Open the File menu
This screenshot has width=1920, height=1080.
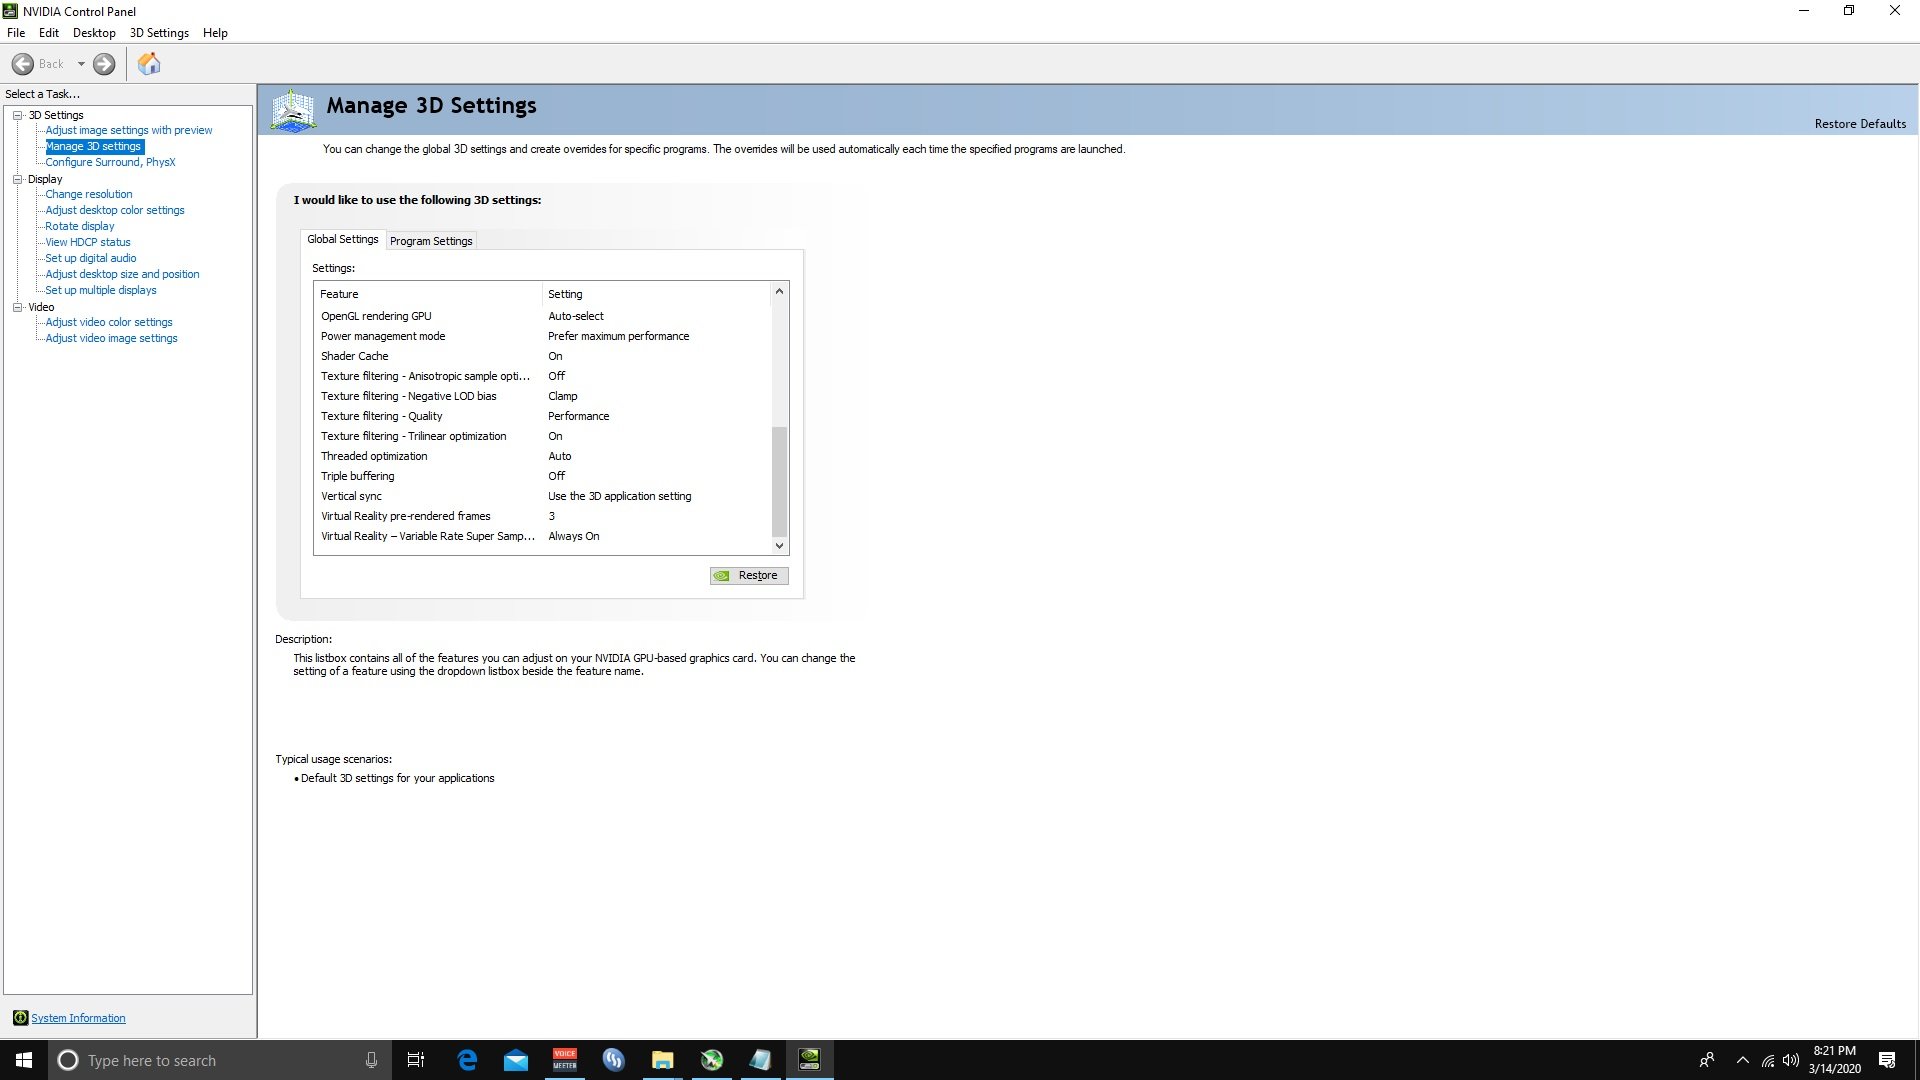point(16,33)
